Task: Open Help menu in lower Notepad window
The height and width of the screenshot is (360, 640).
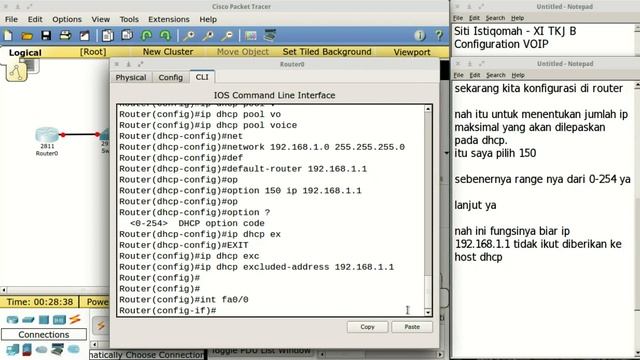Action: [518, 75]
